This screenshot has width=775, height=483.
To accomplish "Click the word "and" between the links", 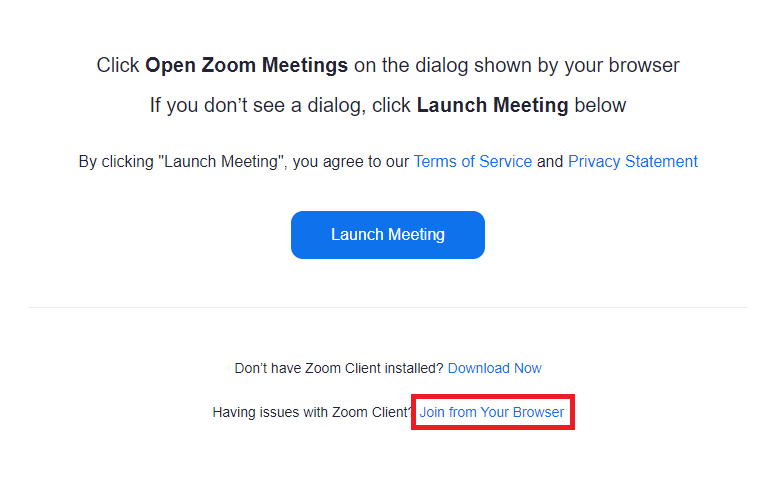I will tap(550, 161).
